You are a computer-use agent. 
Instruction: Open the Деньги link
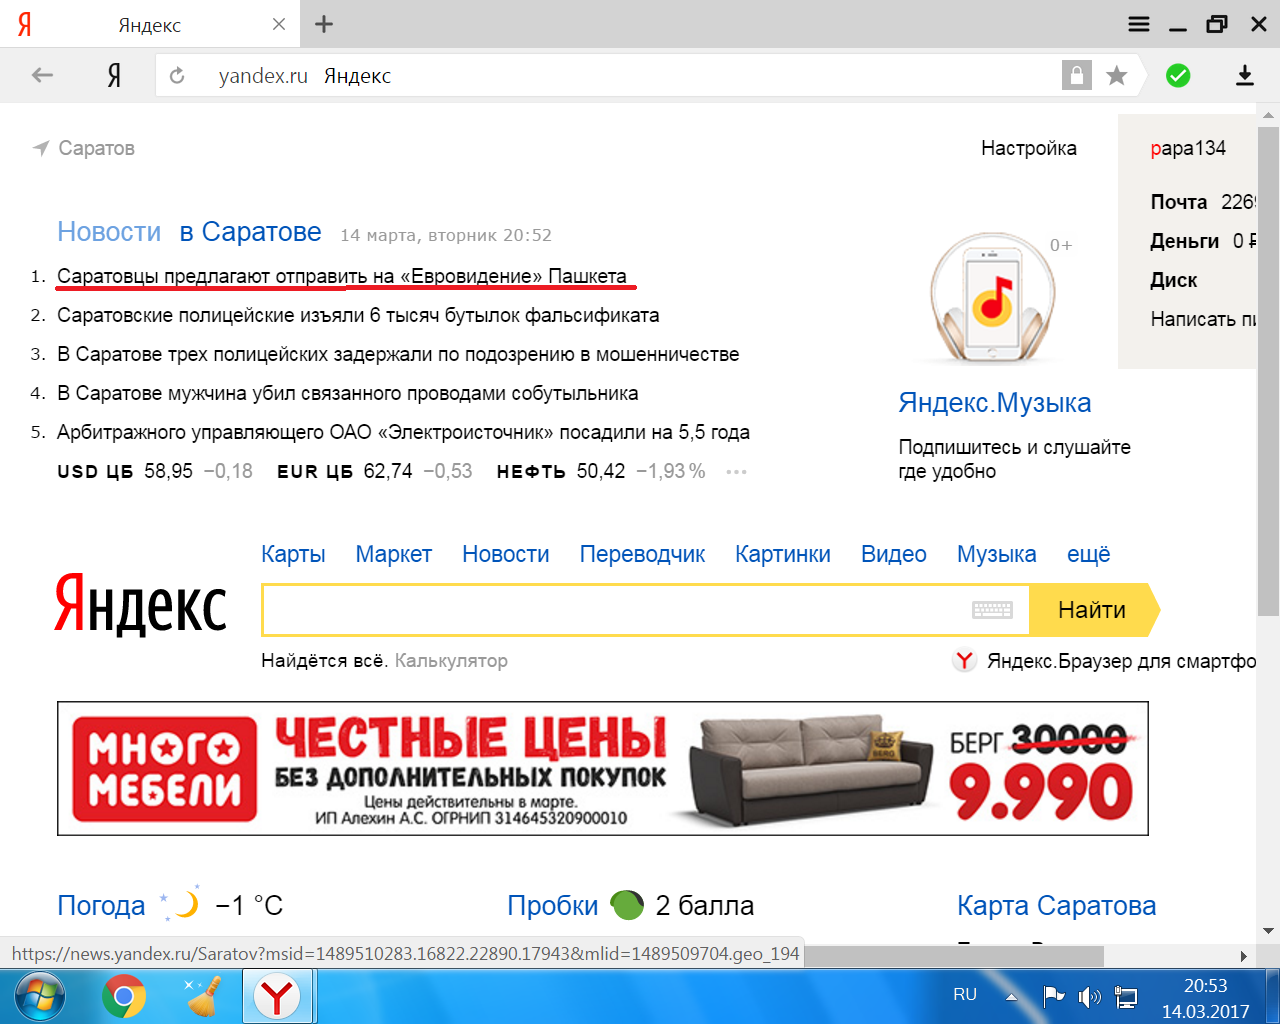pos(1185,241)
